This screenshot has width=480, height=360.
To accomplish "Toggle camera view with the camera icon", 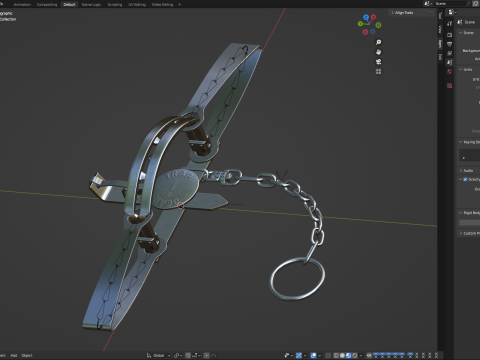I will (378, 62).
